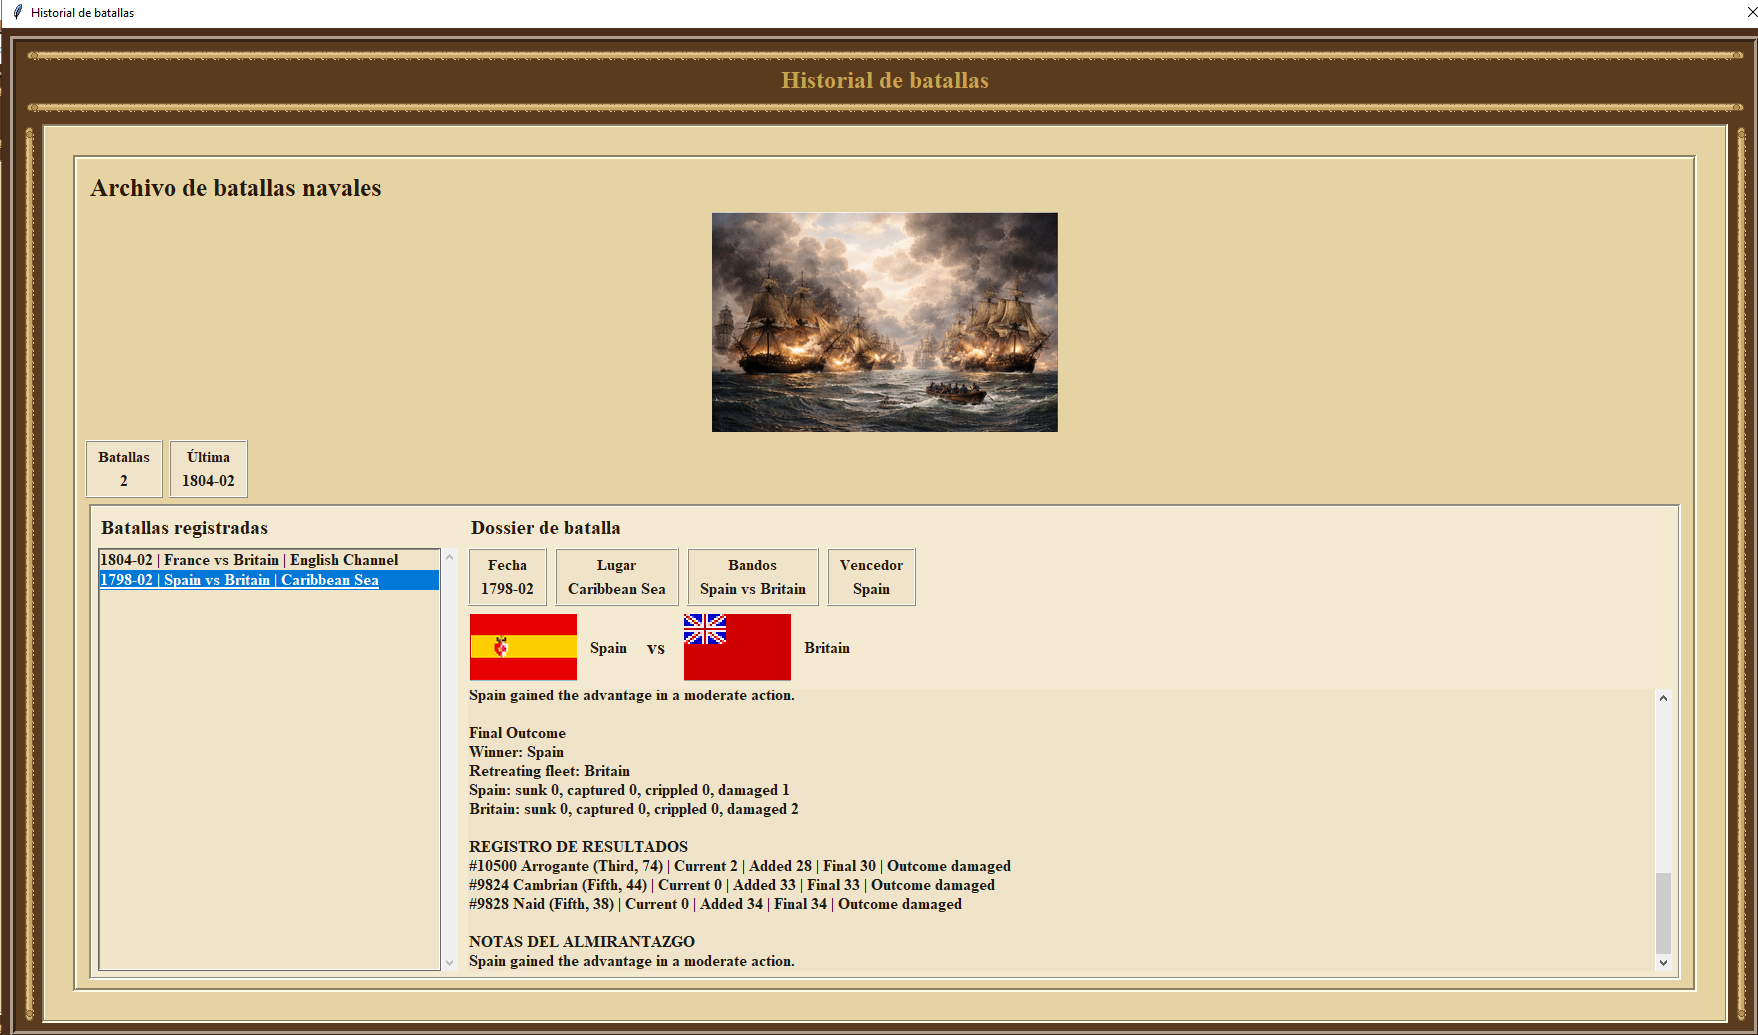Select the 1798-02 Spain vs Britain battle

pos(269,580)
